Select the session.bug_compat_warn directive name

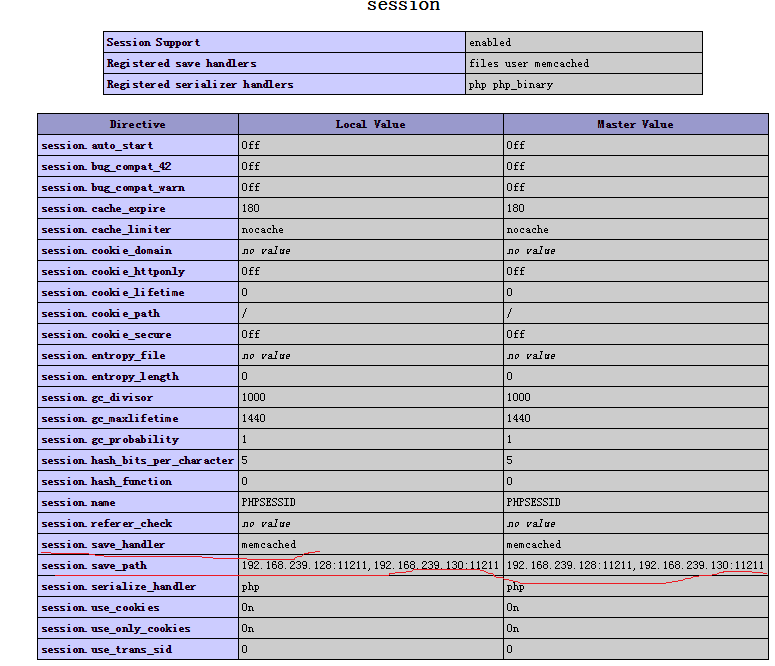pos(113,188)
